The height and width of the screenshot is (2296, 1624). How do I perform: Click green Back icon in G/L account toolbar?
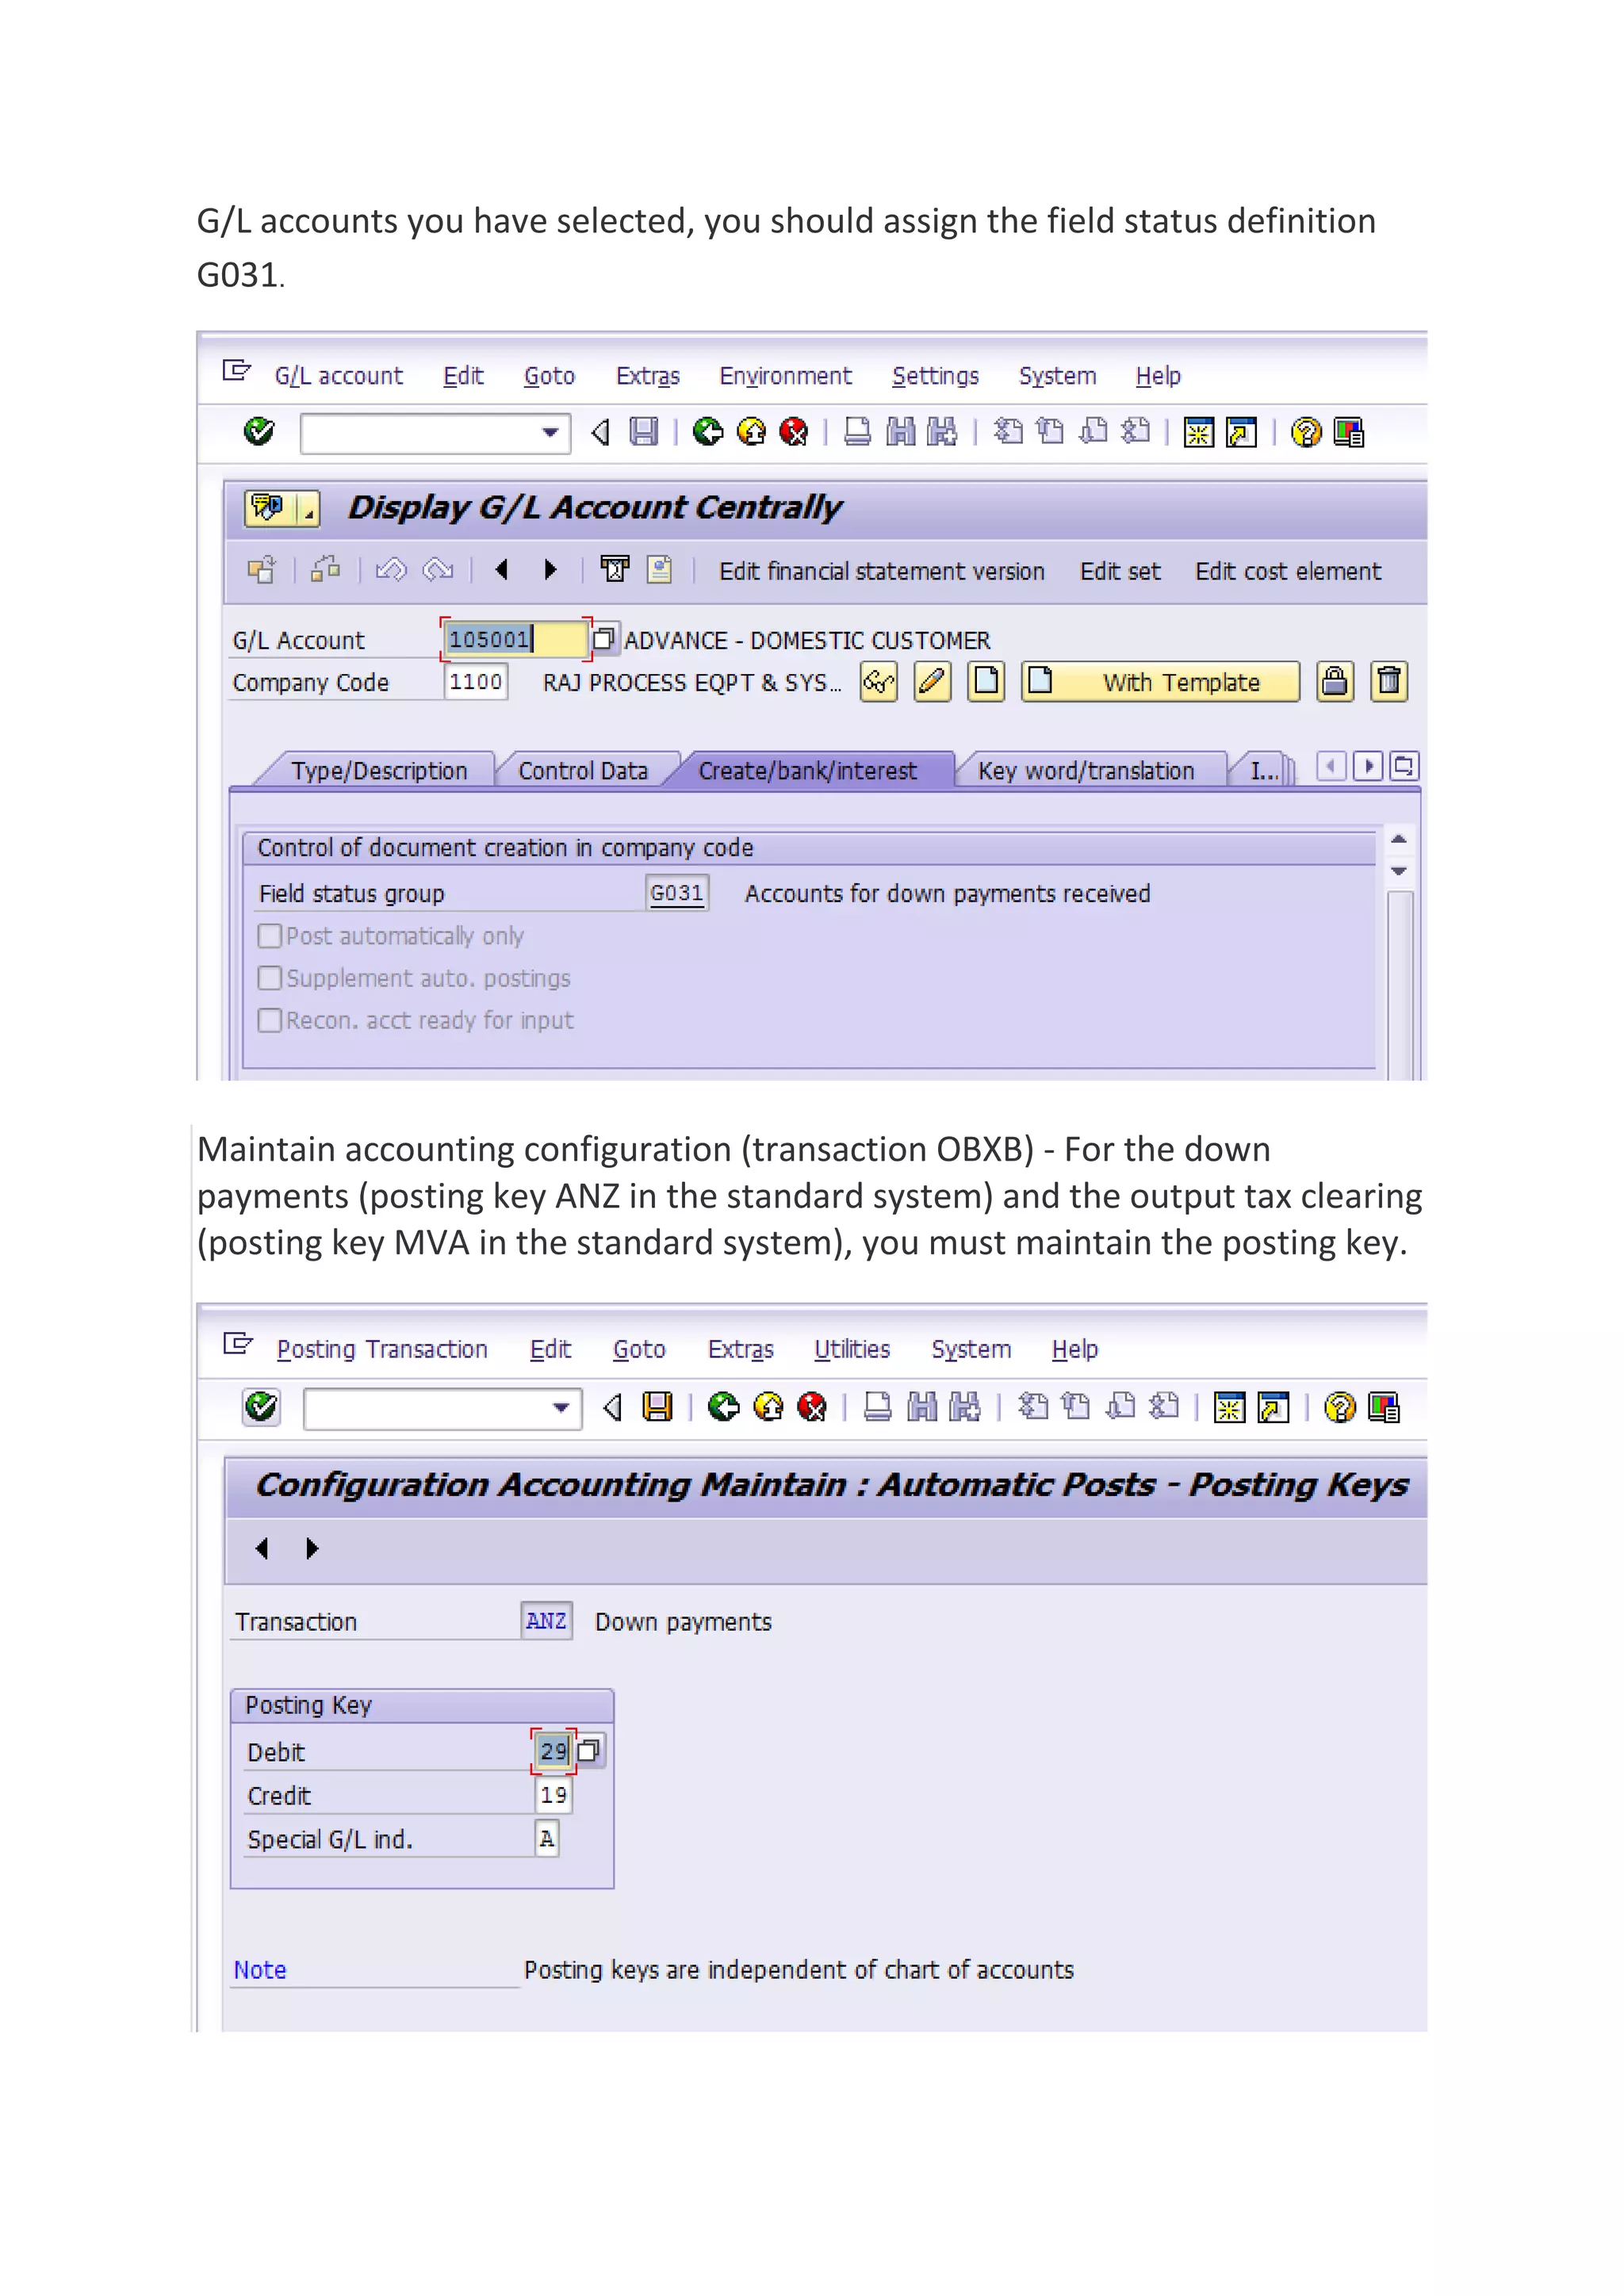pos(708,432)
